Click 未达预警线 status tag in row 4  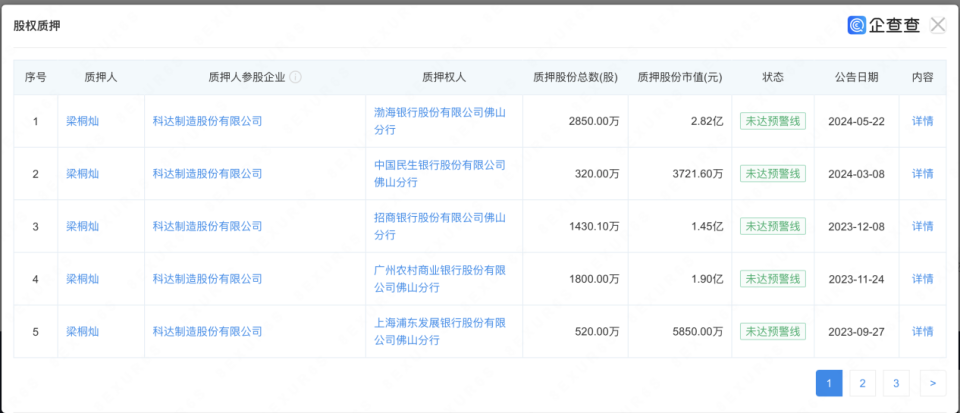click(773, 279)
